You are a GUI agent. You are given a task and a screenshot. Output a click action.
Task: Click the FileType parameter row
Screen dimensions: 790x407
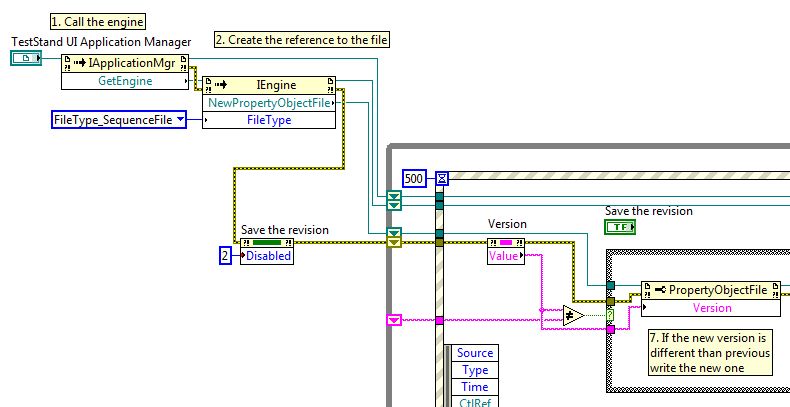(x=269, y=120)
